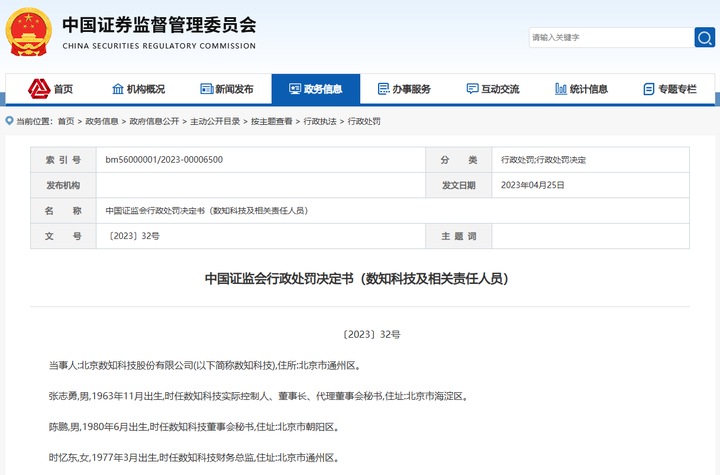Open 政府信息公开 breadcrumb link
Screen dimensions: 720x475
pos(154,121)
